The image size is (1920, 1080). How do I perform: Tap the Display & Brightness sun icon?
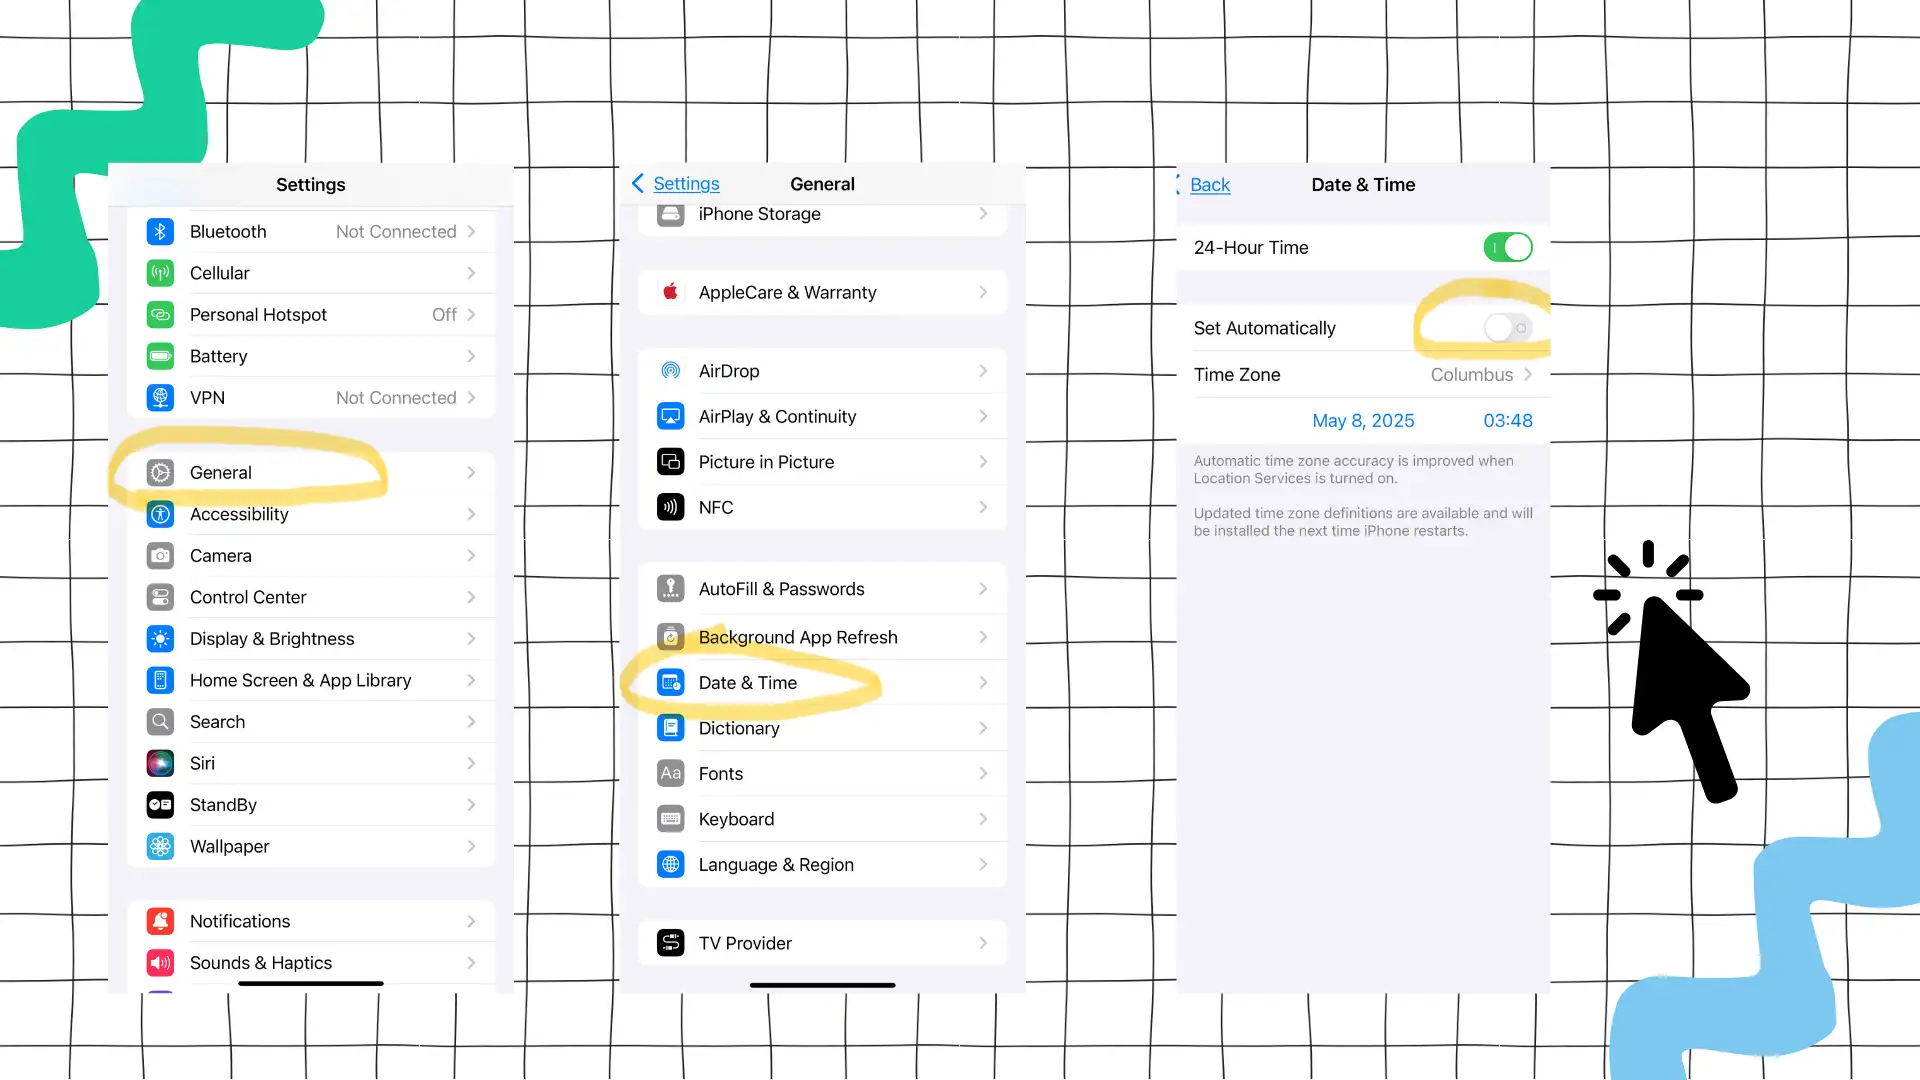click(x=160, y=639)
